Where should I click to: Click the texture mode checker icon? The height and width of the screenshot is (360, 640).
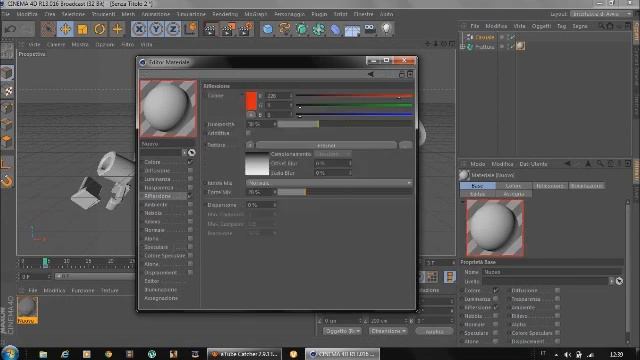tap(7, 91)
